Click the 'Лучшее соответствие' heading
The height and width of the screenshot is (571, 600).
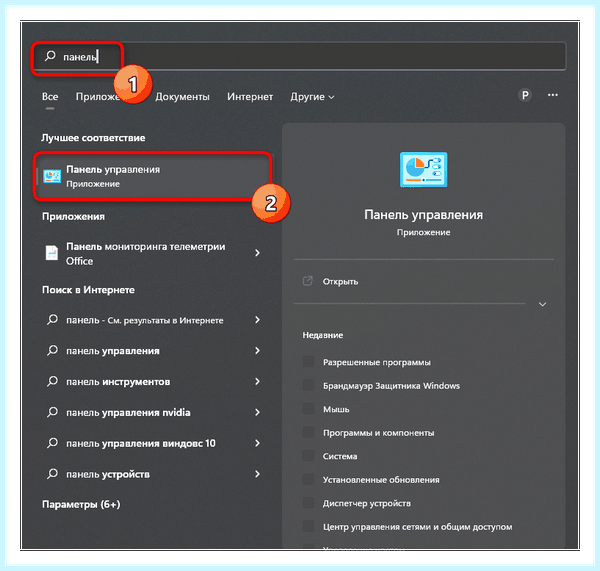pyautogui.click(x=93, y=138)
